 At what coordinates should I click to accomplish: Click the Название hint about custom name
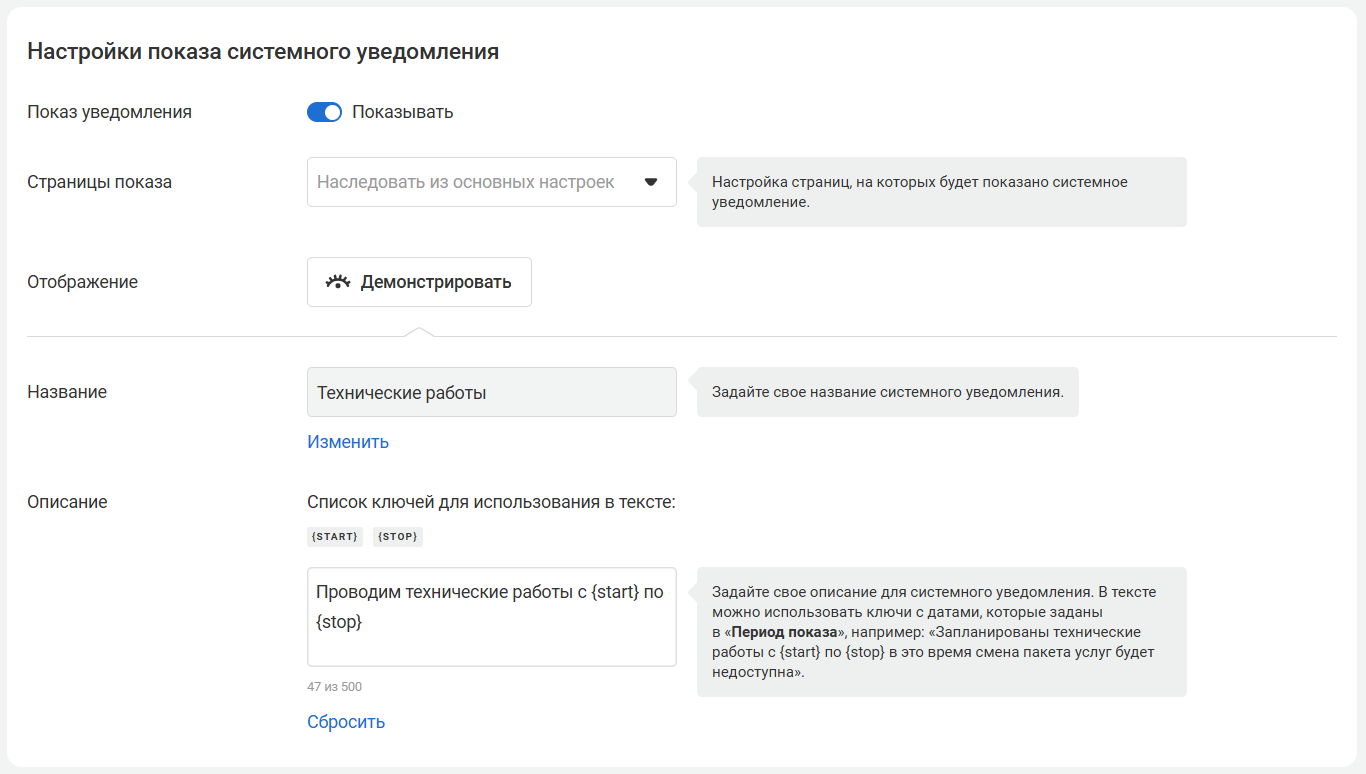coord(887,392)
